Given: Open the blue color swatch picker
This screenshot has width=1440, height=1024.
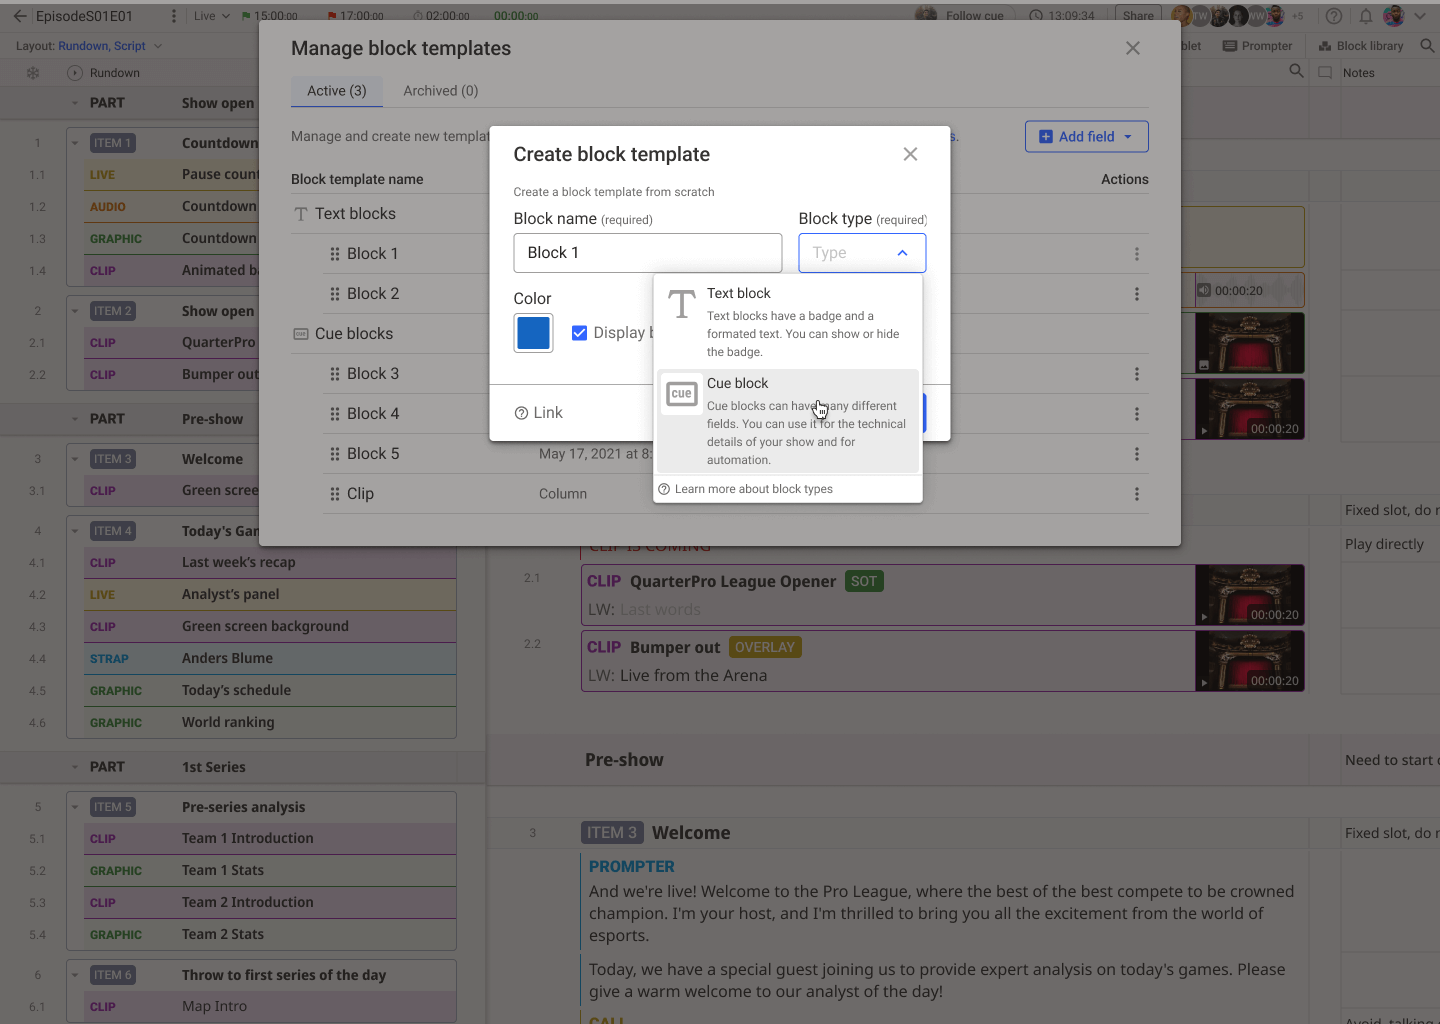Looking at the screenshot, I should (533, 333).
